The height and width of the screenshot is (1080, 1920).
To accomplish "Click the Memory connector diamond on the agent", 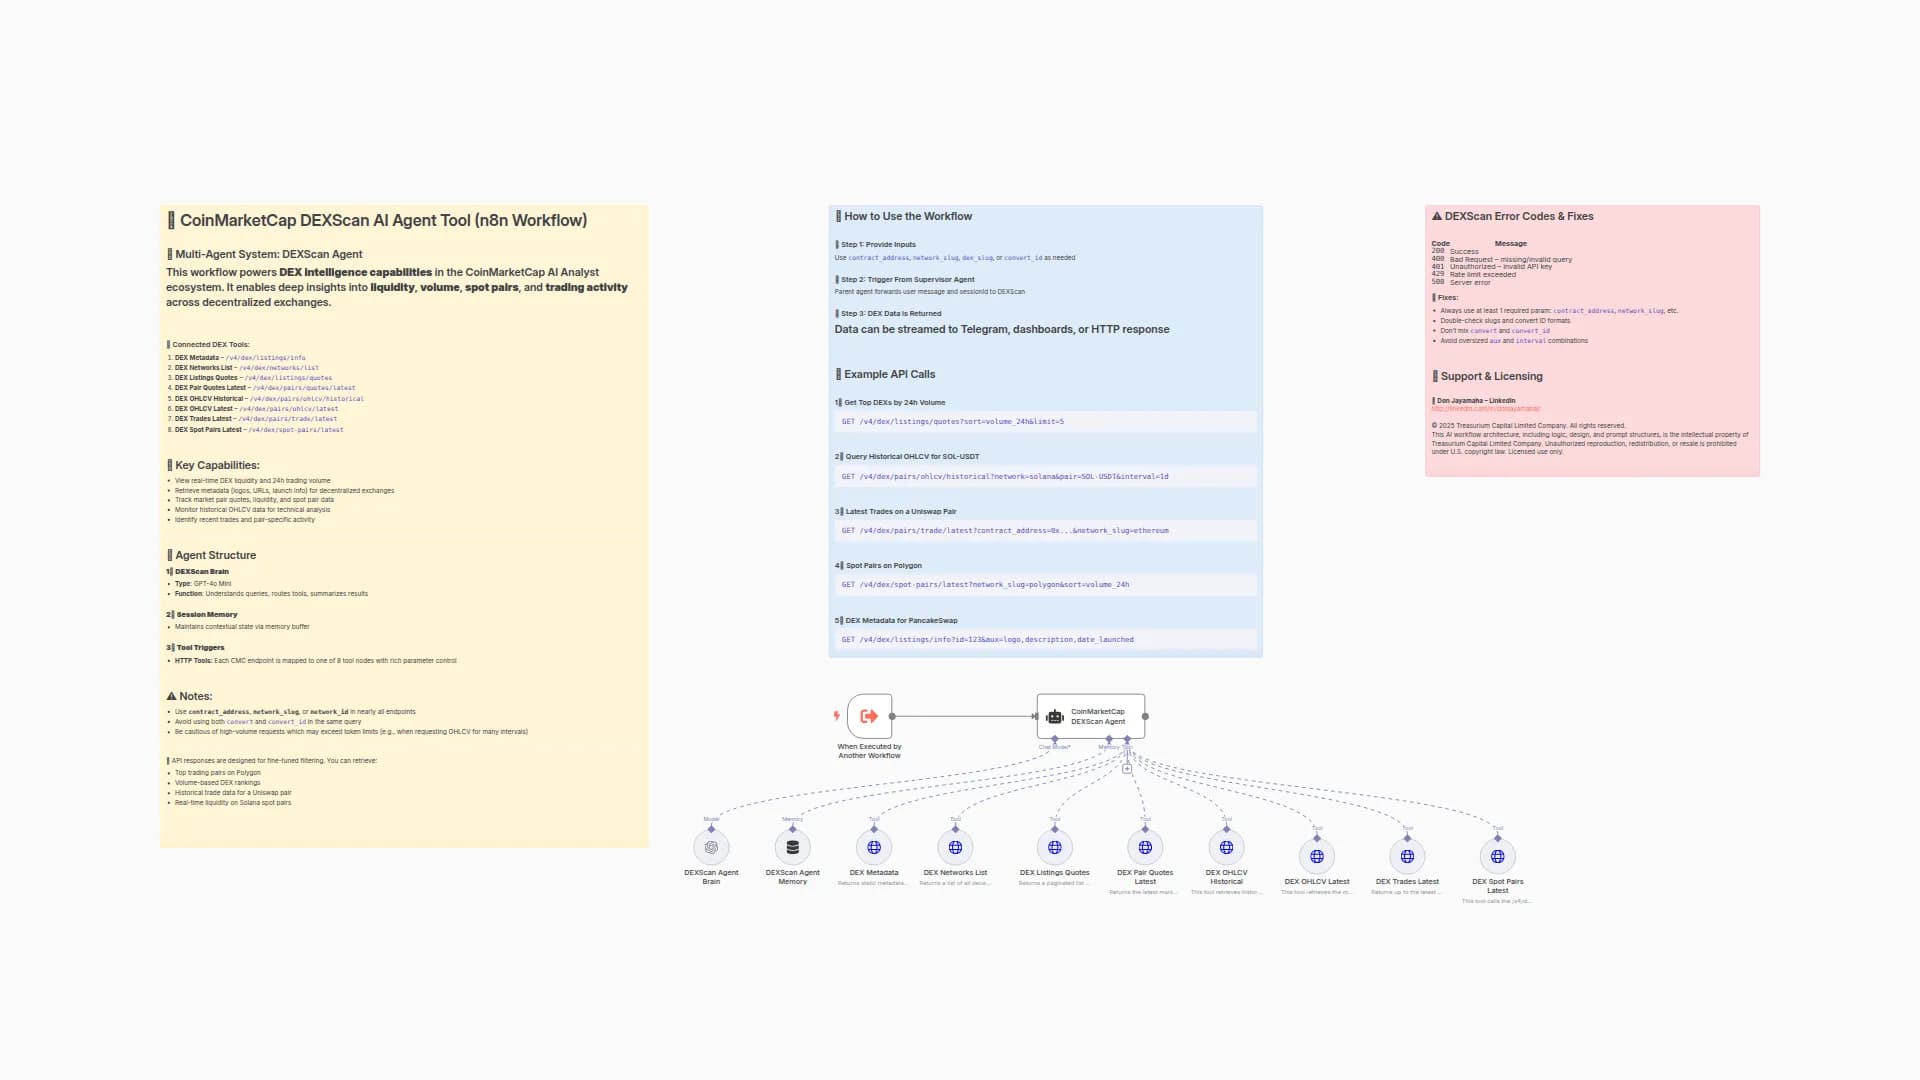I will click(x=1109, y=739).
